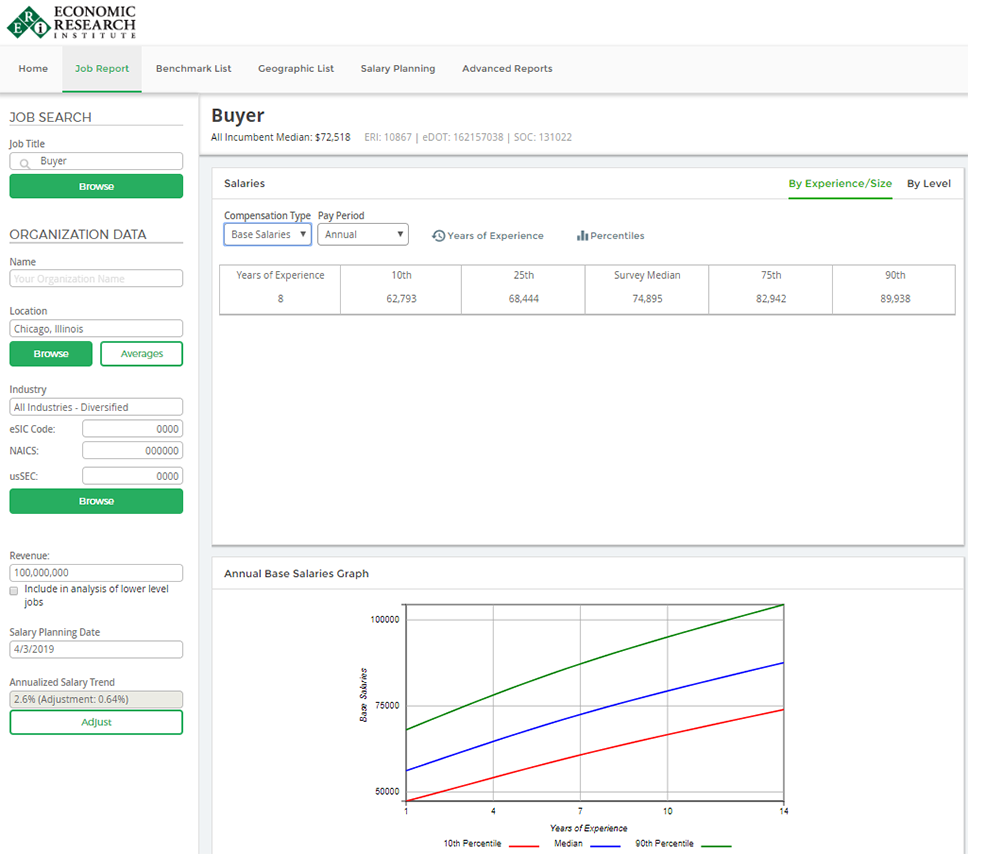Screen dimensions: 1000x854
Task: Open the Benchmark List tab
Action: 193,68
